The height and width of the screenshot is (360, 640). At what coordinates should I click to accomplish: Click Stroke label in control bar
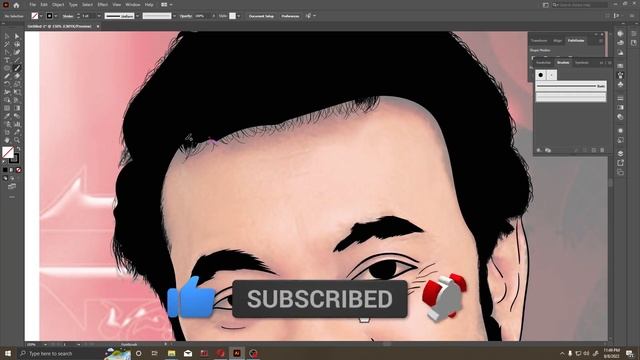pos(68,16)
